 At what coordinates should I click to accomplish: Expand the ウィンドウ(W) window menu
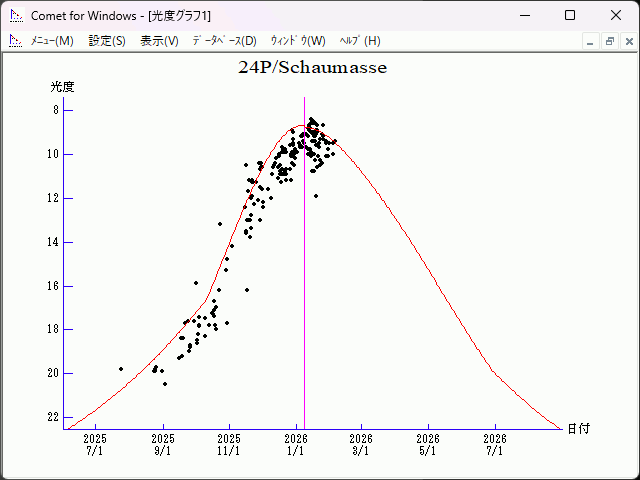pyautogui.click(x=298, y=41)
